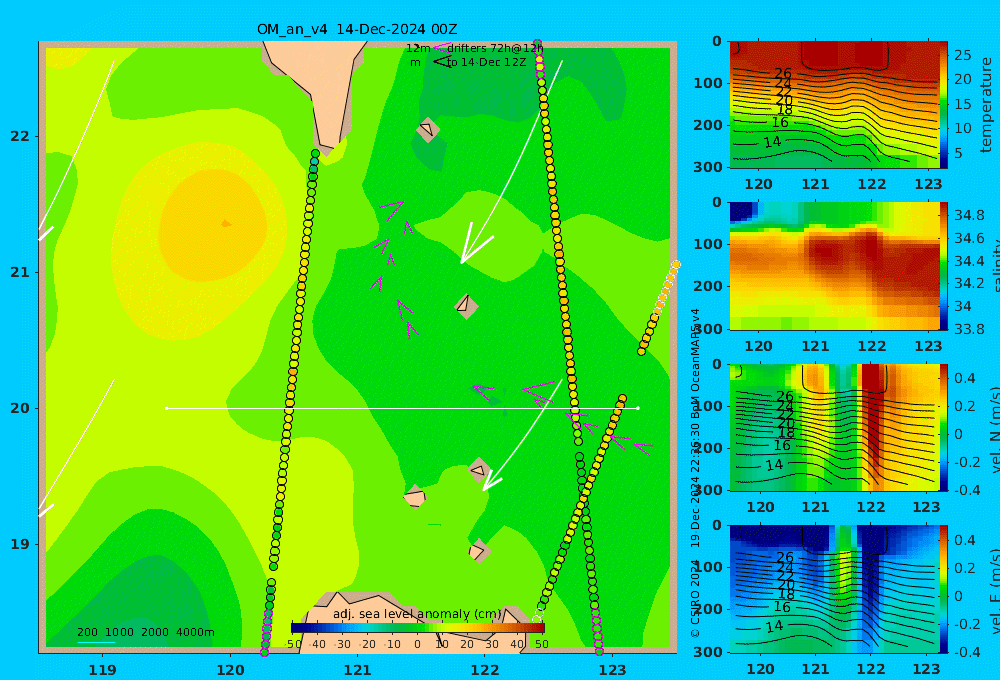The image size is (1000, 680).
Task: Click the '34.8' tick on salinity colorbar
Action: point(969,215)
